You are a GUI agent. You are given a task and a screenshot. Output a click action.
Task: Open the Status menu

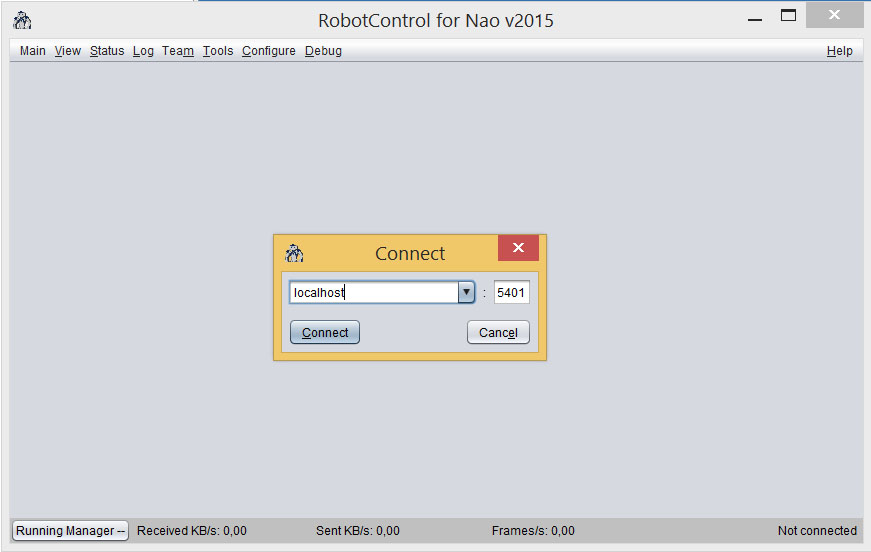click(x=107, y=51)
